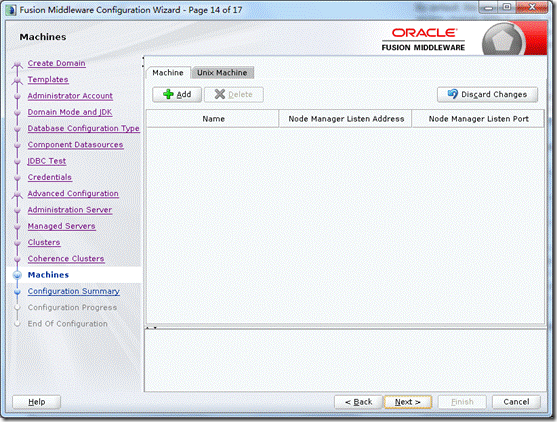Open Help for this wizard page
The image size is (557, 422).
37,402
